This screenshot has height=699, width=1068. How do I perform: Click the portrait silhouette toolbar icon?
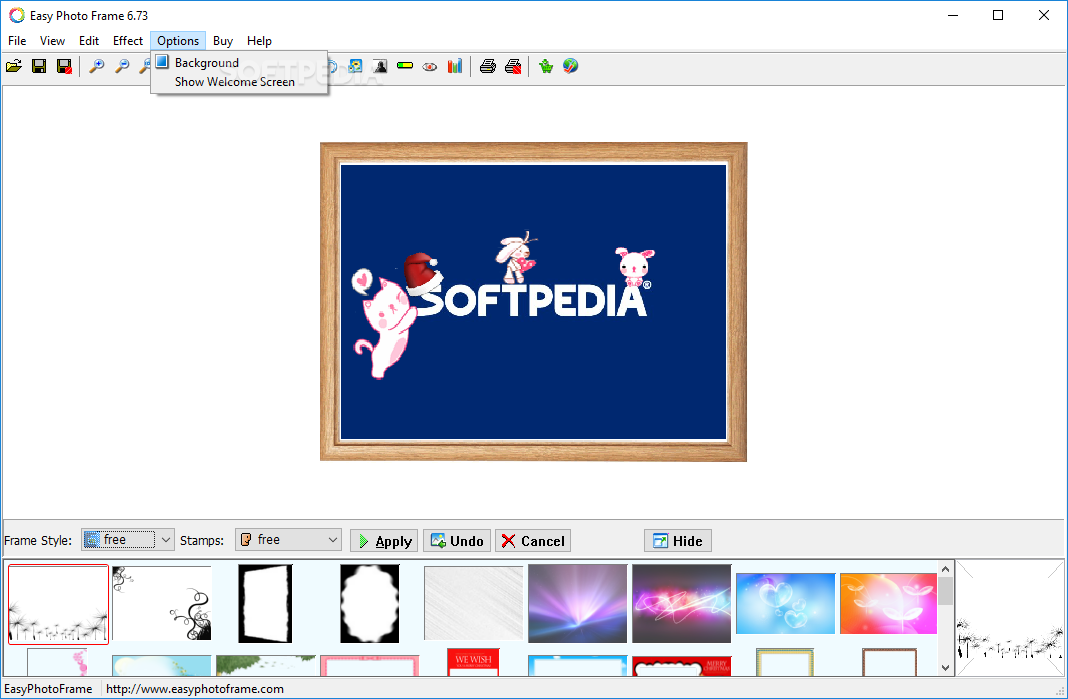(x=380, y=66)
